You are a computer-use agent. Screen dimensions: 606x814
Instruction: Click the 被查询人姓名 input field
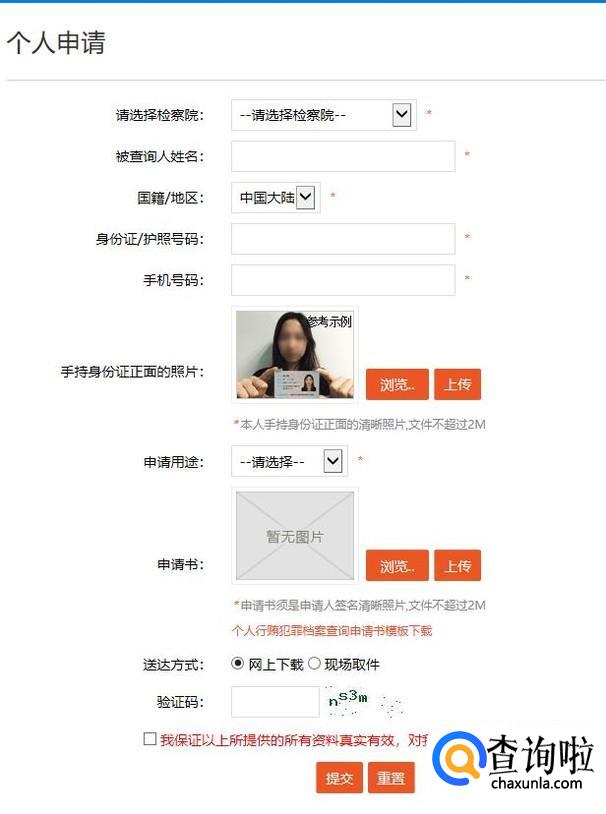[343, 156]
